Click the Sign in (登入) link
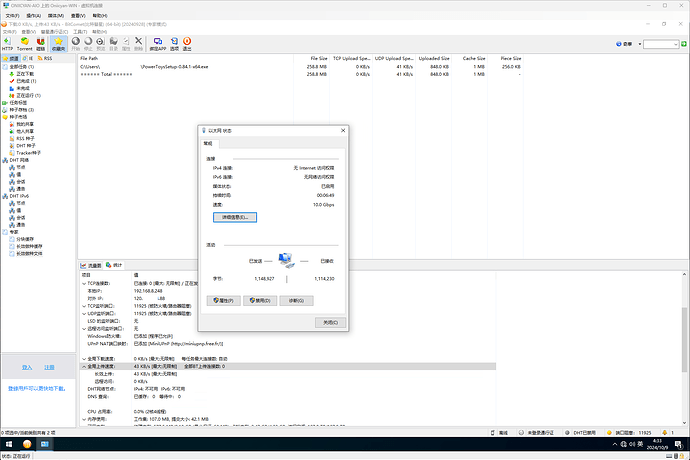 pyautogui.click(x=27, y=367)
